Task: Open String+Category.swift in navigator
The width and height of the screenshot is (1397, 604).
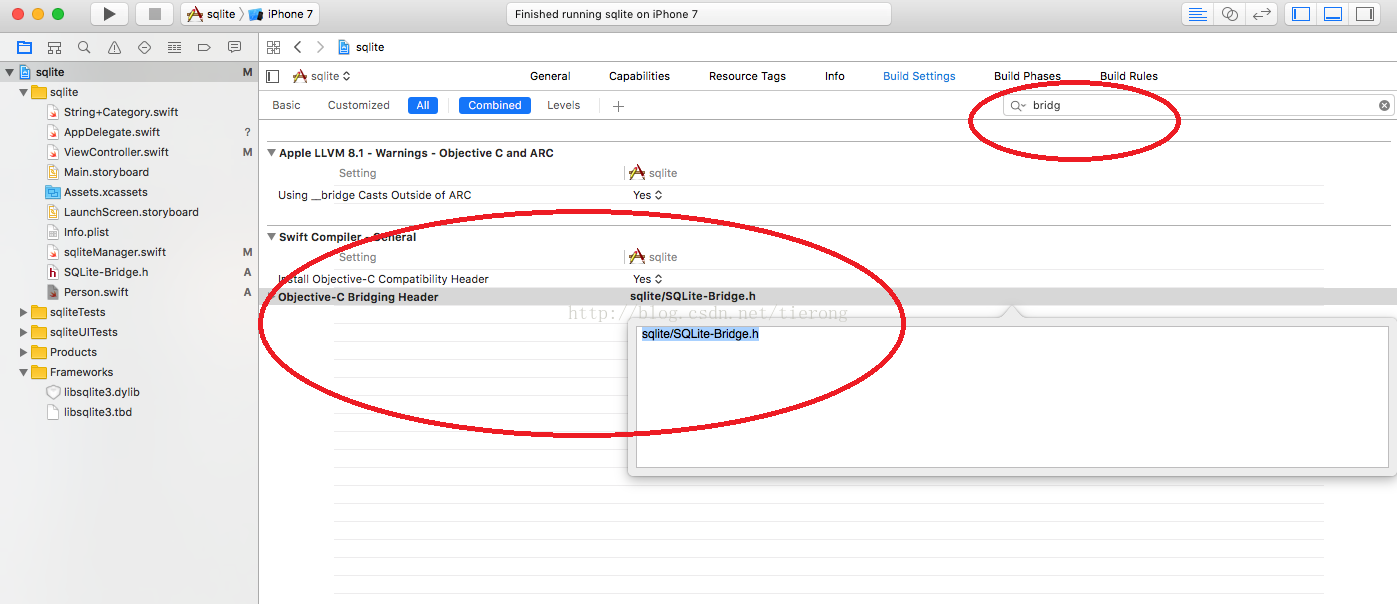Action: [121, 112]
